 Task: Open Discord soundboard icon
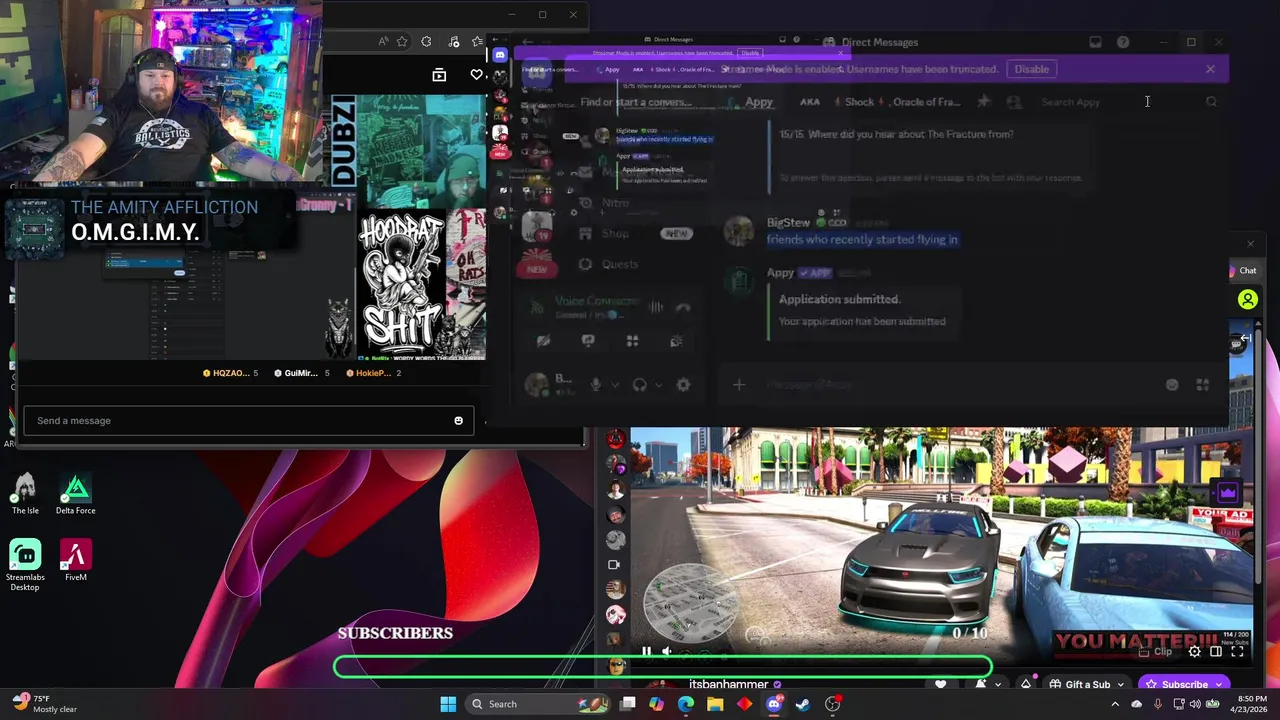(677, 341)
